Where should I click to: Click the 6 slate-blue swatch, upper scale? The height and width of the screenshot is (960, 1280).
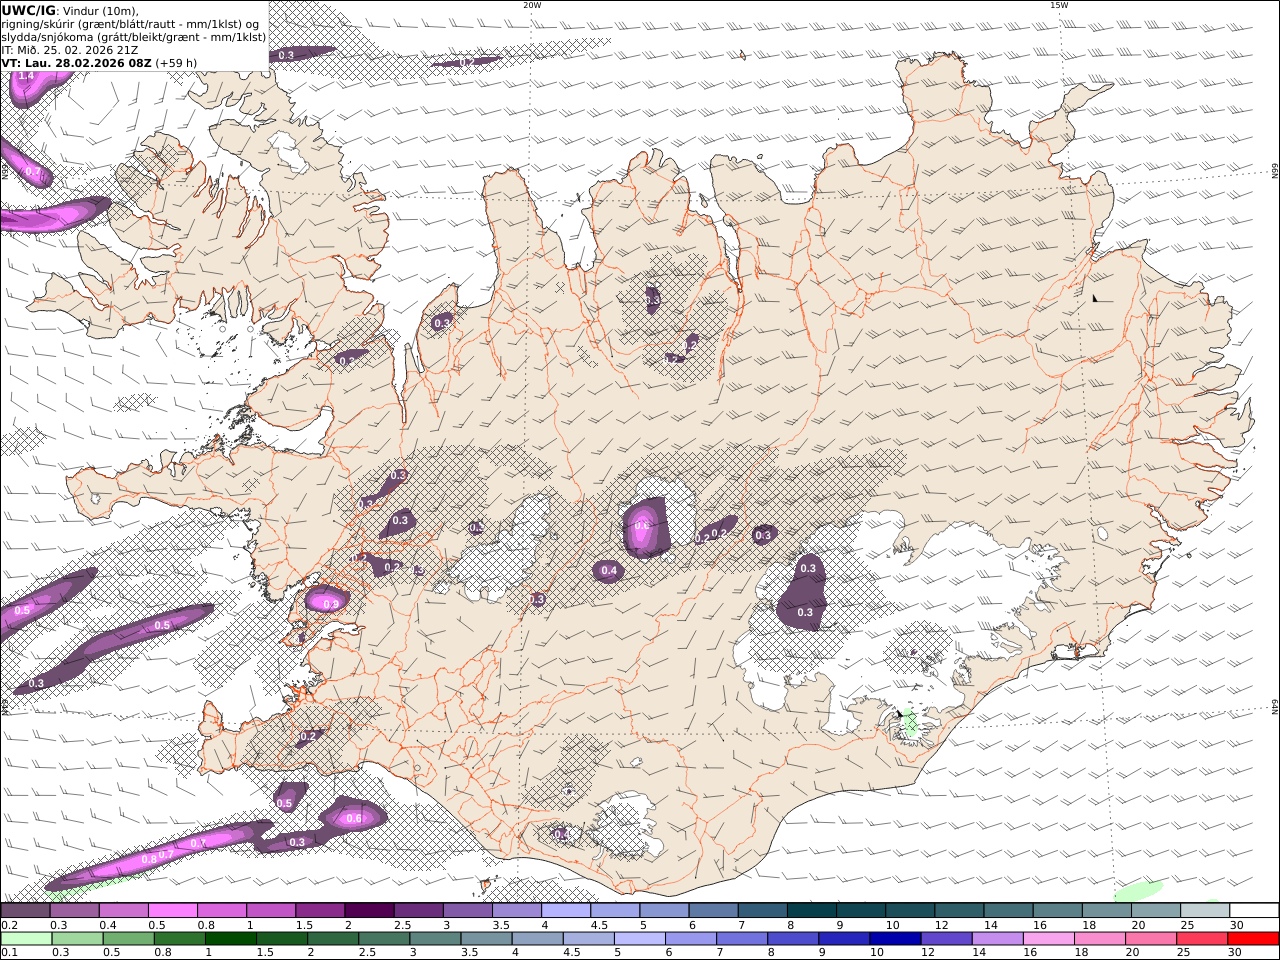point(713,910)
